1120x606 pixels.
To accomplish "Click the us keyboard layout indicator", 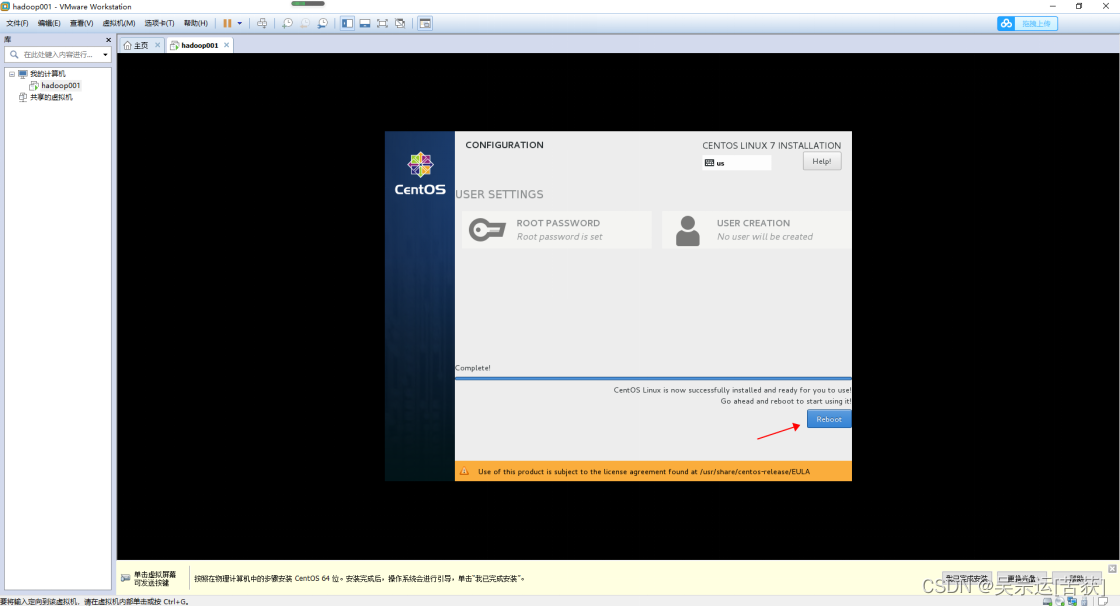I will (x=736, y=163).
